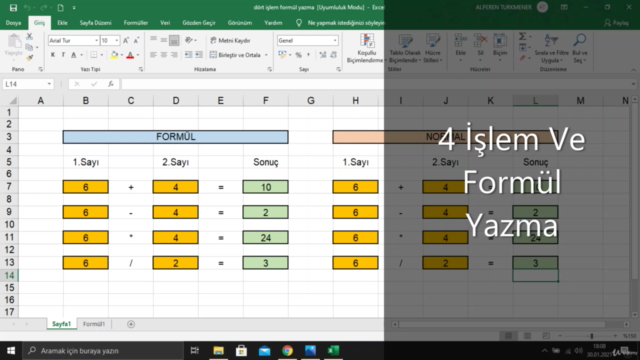
Task: Click the text orientation icon
Action: tap(189, 40)
